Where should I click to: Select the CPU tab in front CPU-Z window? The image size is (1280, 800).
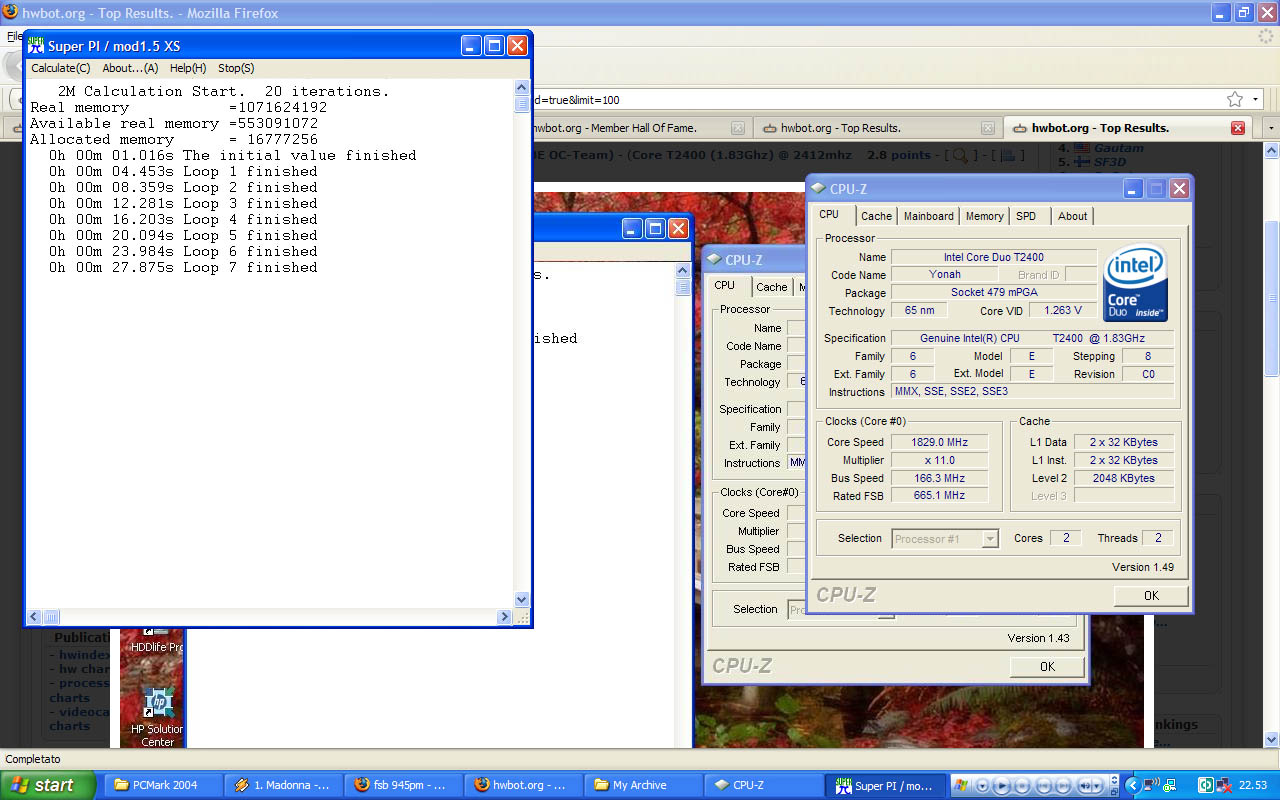829,214
